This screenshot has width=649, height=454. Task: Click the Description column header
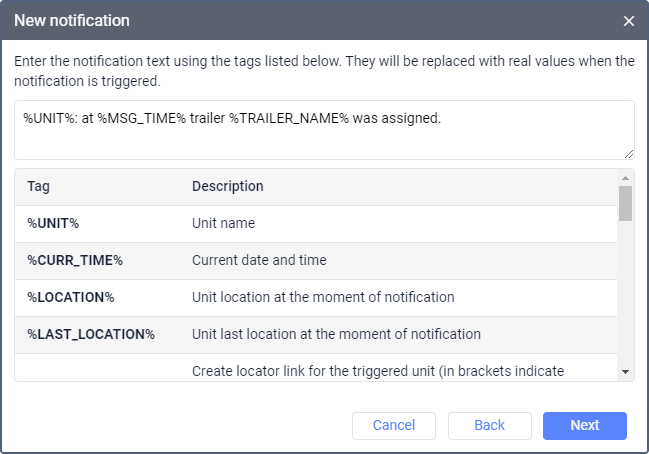coord(228,187)
